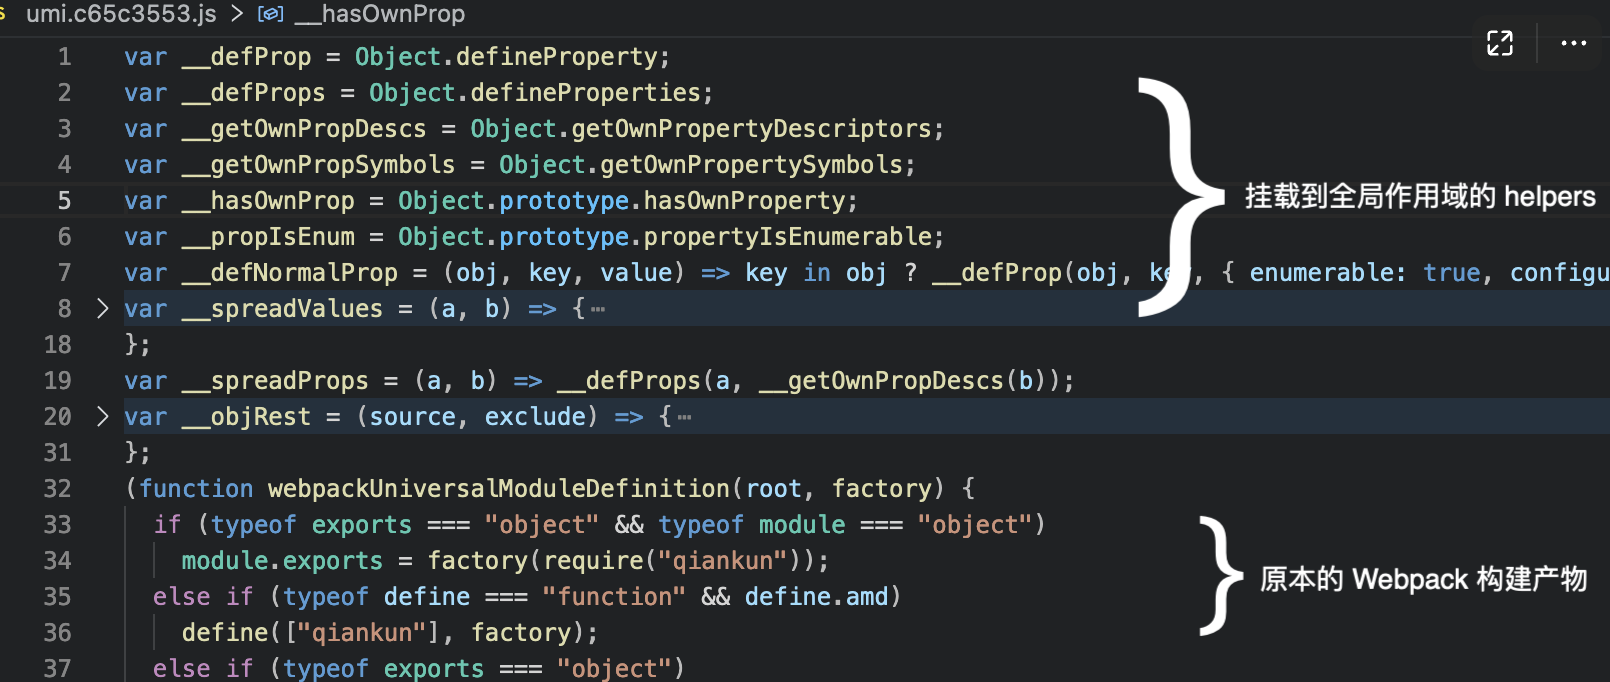The width and height of the screenshot is (1610, 682).
Task: Click the fullscreen expand icon
Action: tap(1500, 43)
